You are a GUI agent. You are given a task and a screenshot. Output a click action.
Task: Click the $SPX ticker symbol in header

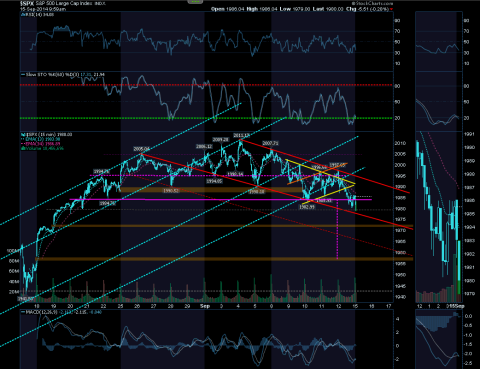(27, 3)
